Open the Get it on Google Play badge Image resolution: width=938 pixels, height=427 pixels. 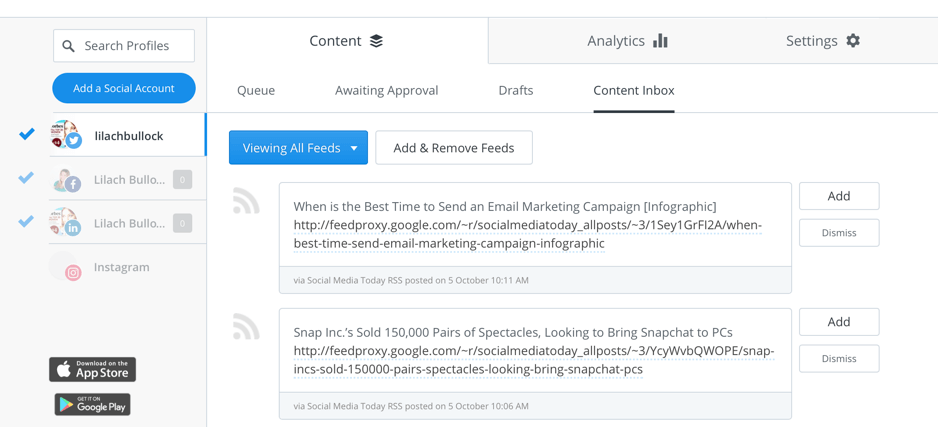pos(92,404)
